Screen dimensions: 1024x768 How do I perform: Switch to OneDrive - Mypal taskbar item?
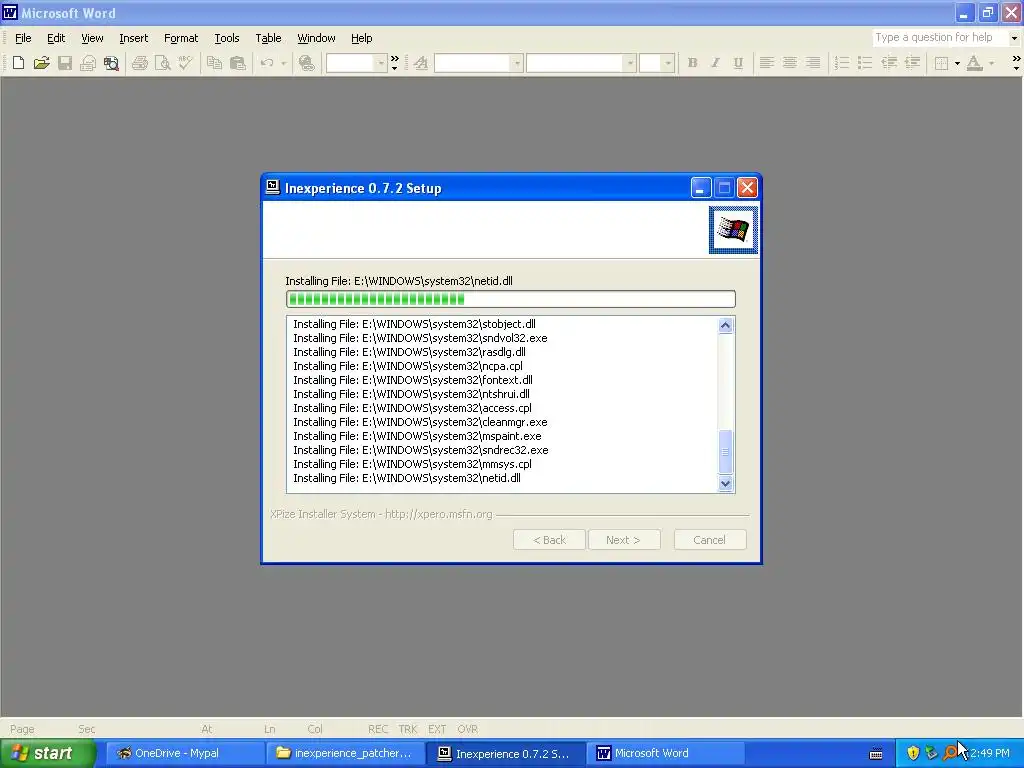(x=184, y=753)
